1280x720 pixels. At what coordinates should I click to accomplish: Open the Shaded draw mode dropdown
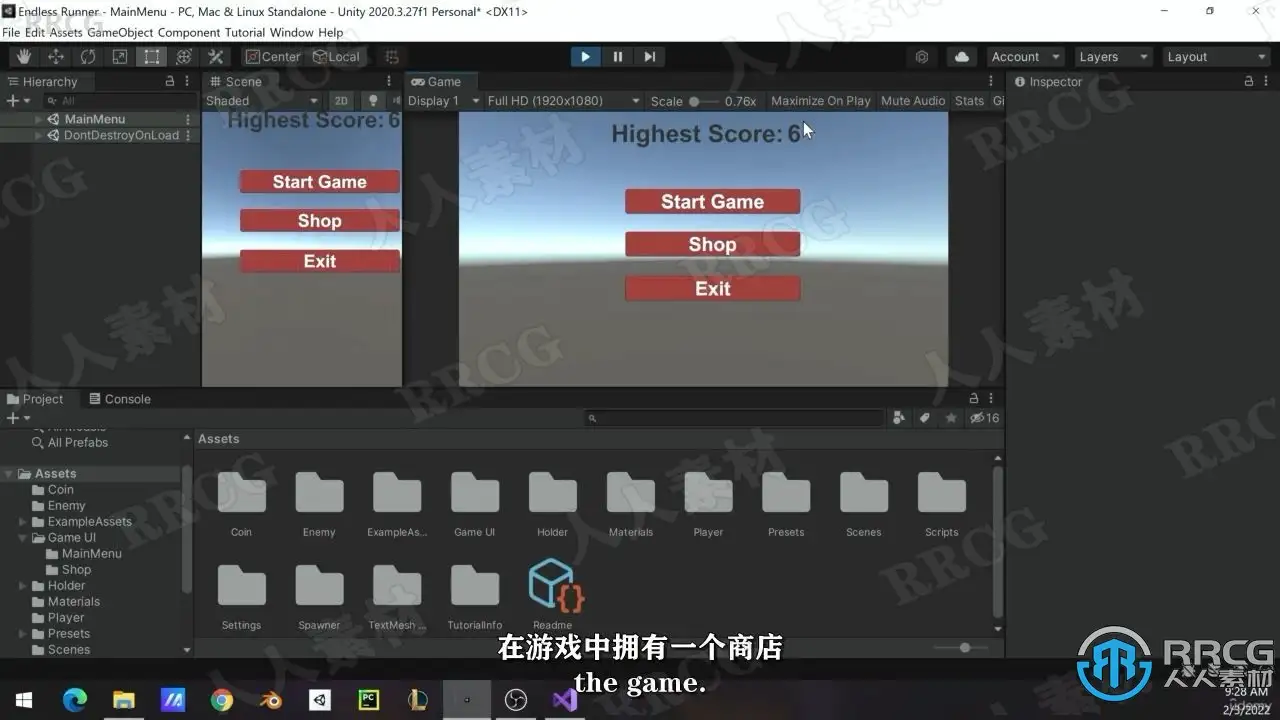(262, 101)
